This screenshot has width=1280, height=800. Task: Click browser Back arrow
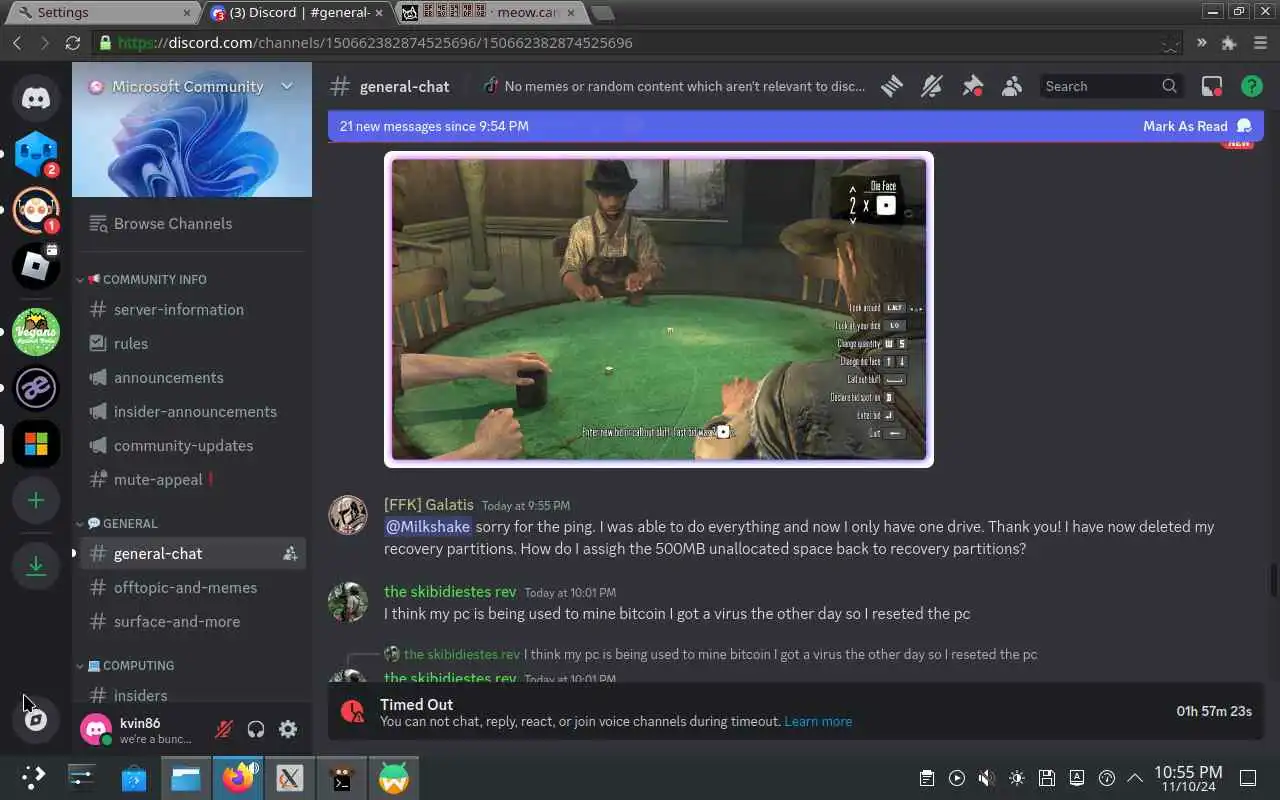point(17,43)
